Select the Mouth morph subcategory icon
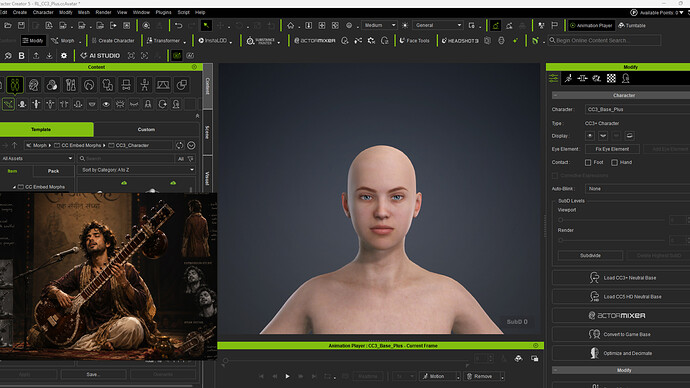The image size is (690, 388). pyautogui.click(x=92, y=104)
